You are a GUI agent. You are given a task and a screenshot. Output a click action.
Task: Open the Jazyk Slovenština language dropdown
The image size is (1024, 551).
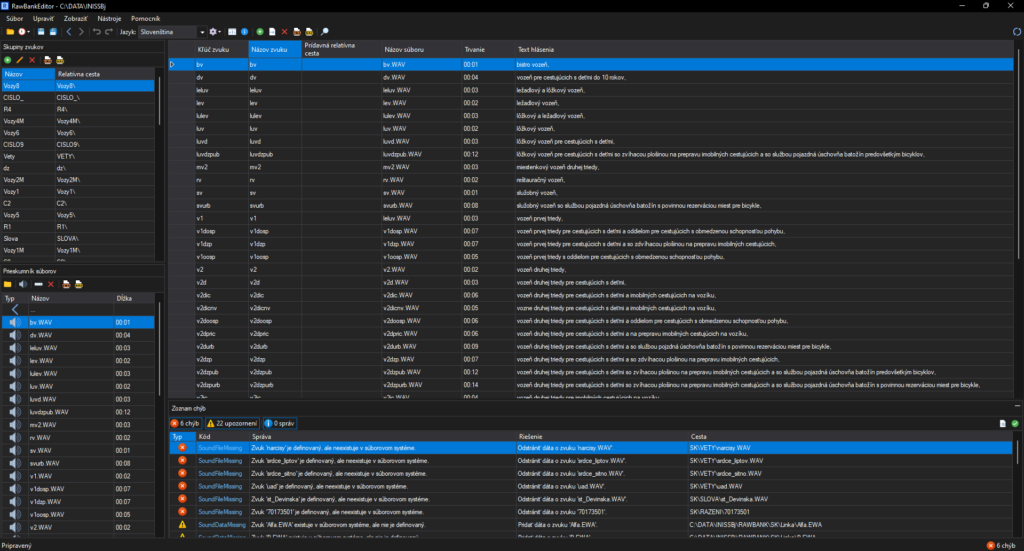(x=172, y=31)
